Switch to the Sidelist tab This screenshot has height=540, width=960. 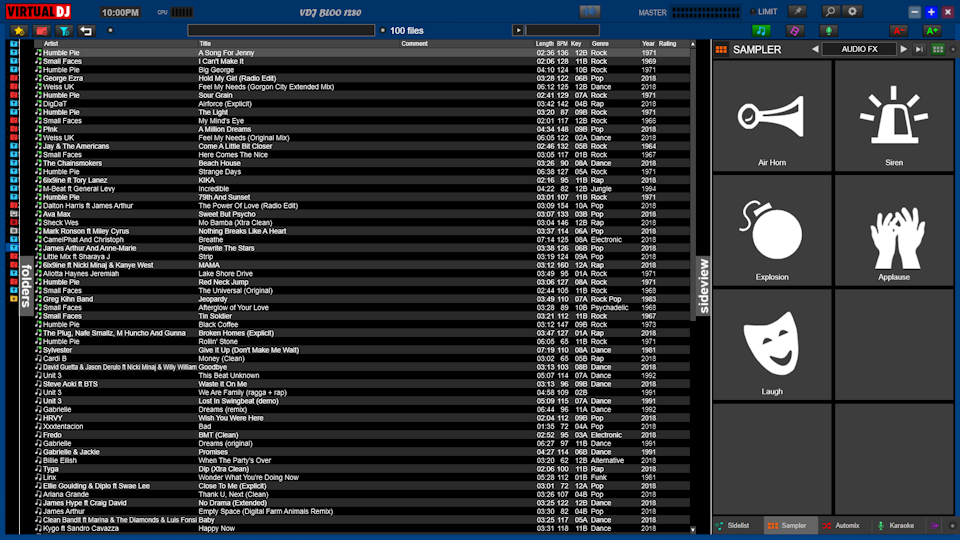(738, 526)
